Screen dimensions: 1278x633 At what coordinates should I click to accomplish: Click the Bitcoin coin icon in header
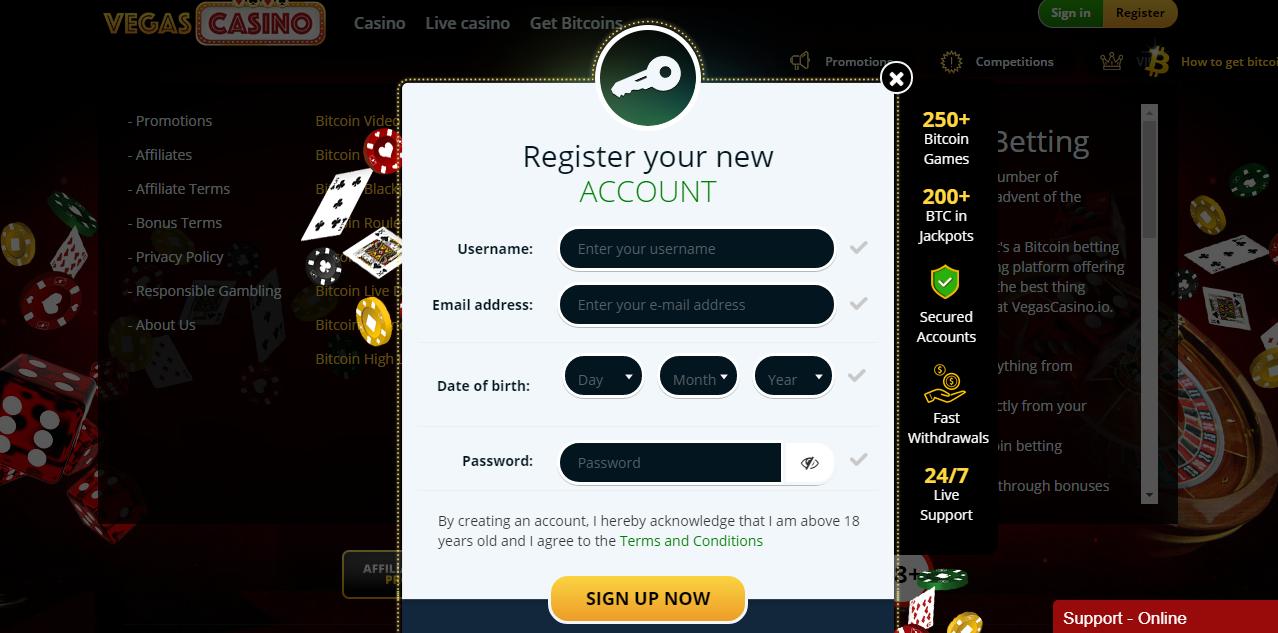click(x=1159, y=60)
